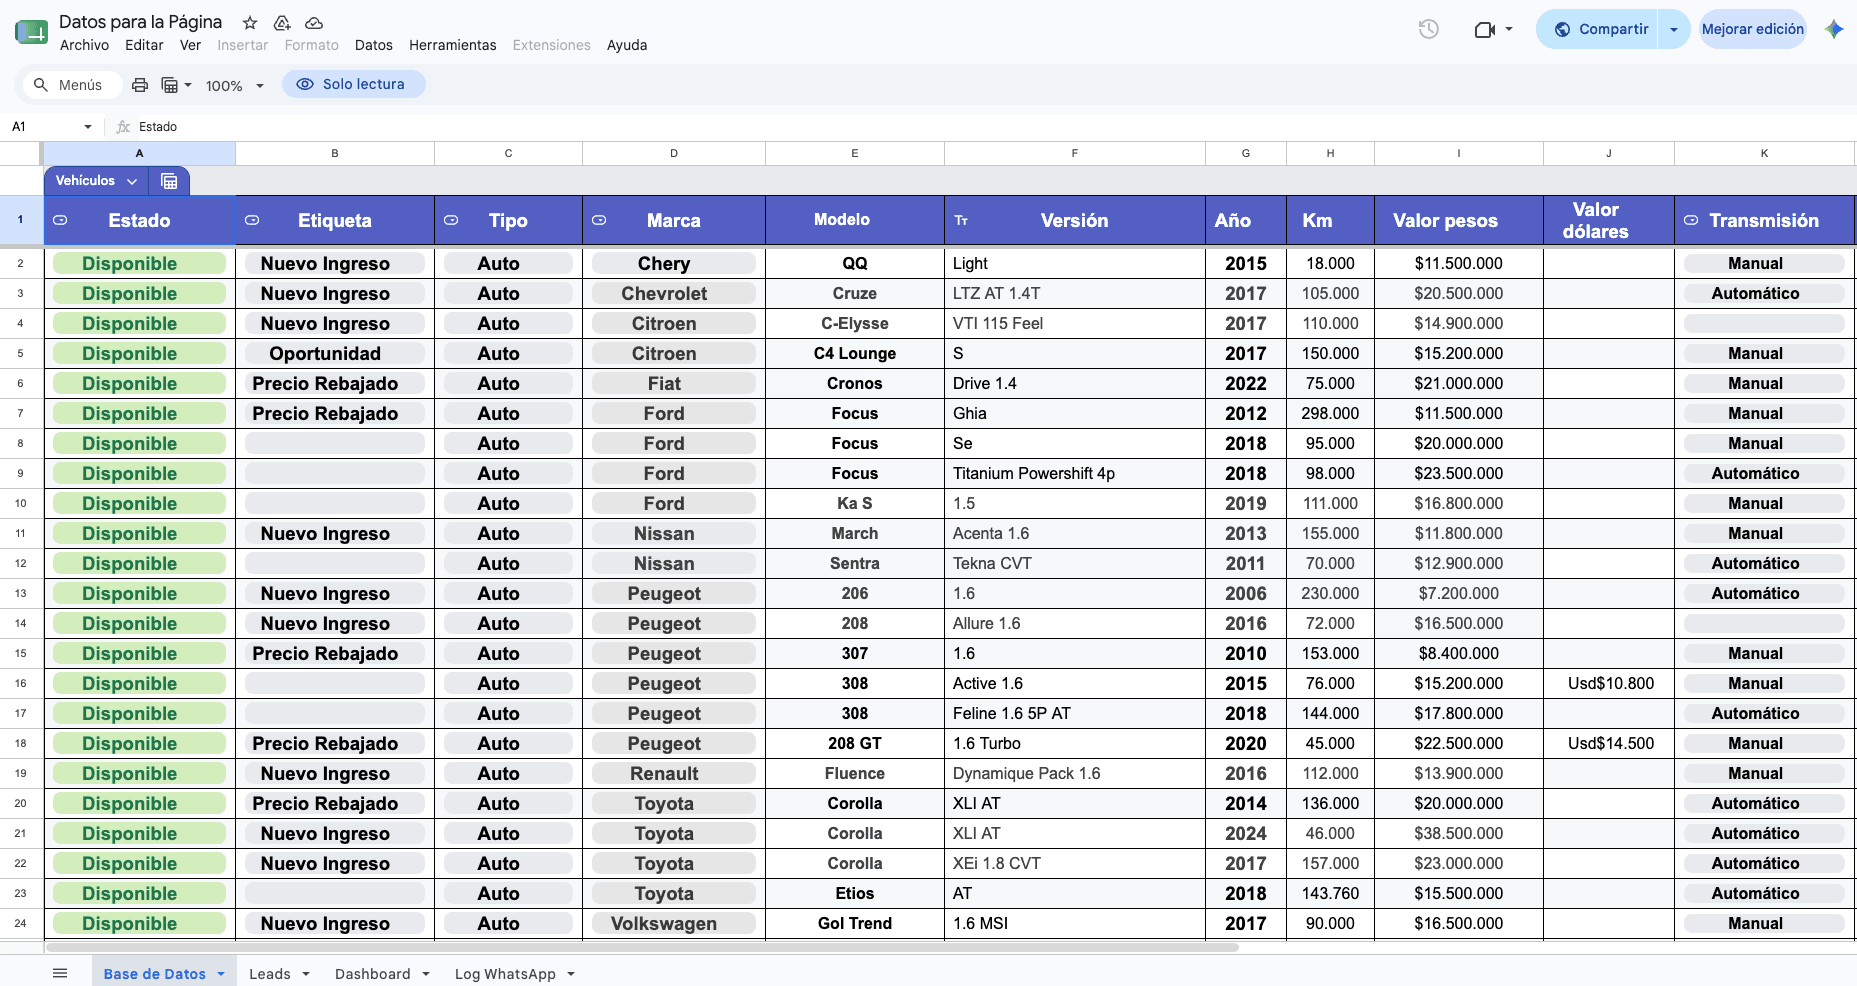Screen dimensions: 1857x986
Task: Click the Chery cell in Marca column
Action: 674,263
